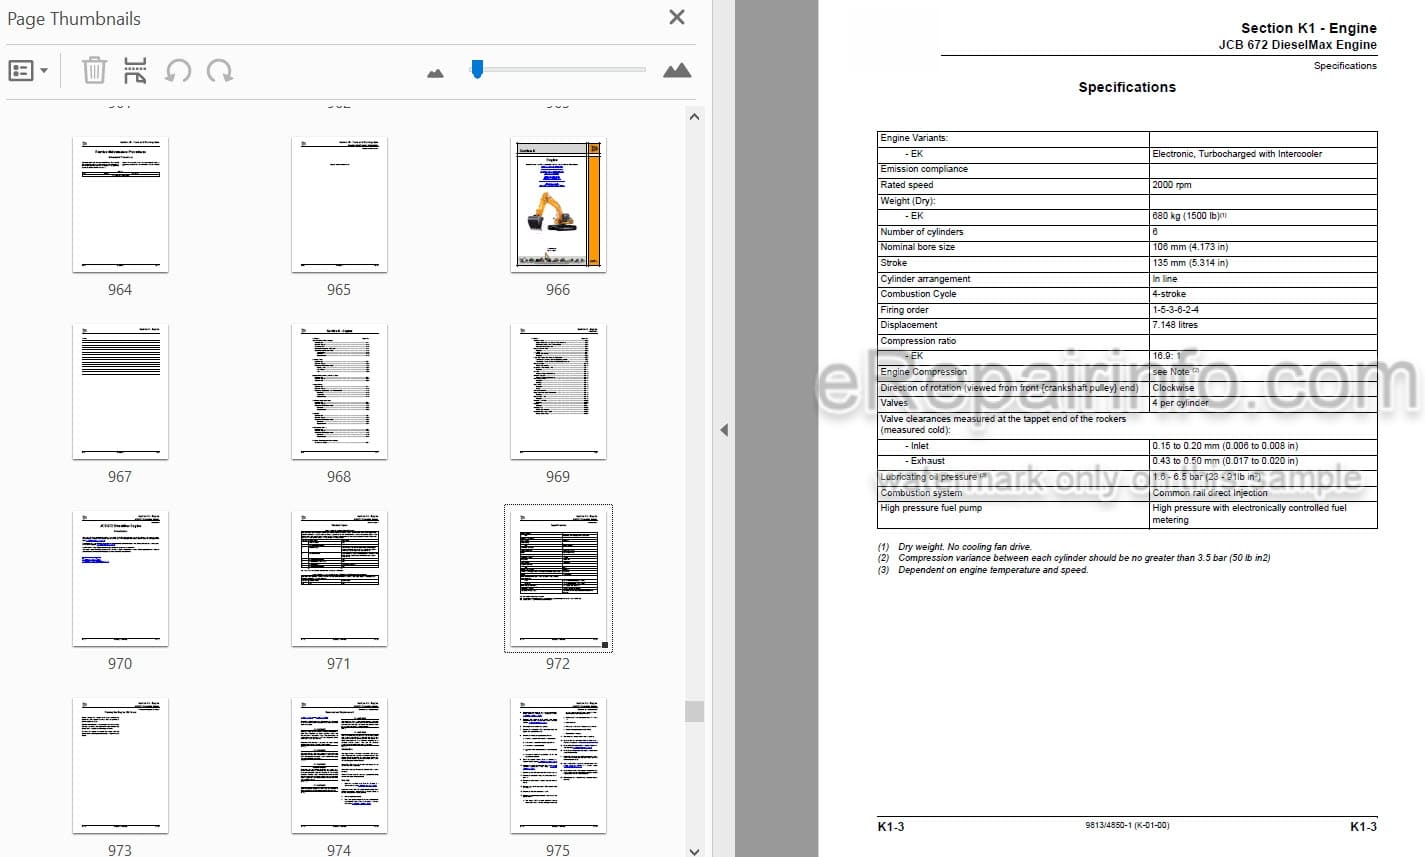Collapse the navigation pane with the arrow

724,430
